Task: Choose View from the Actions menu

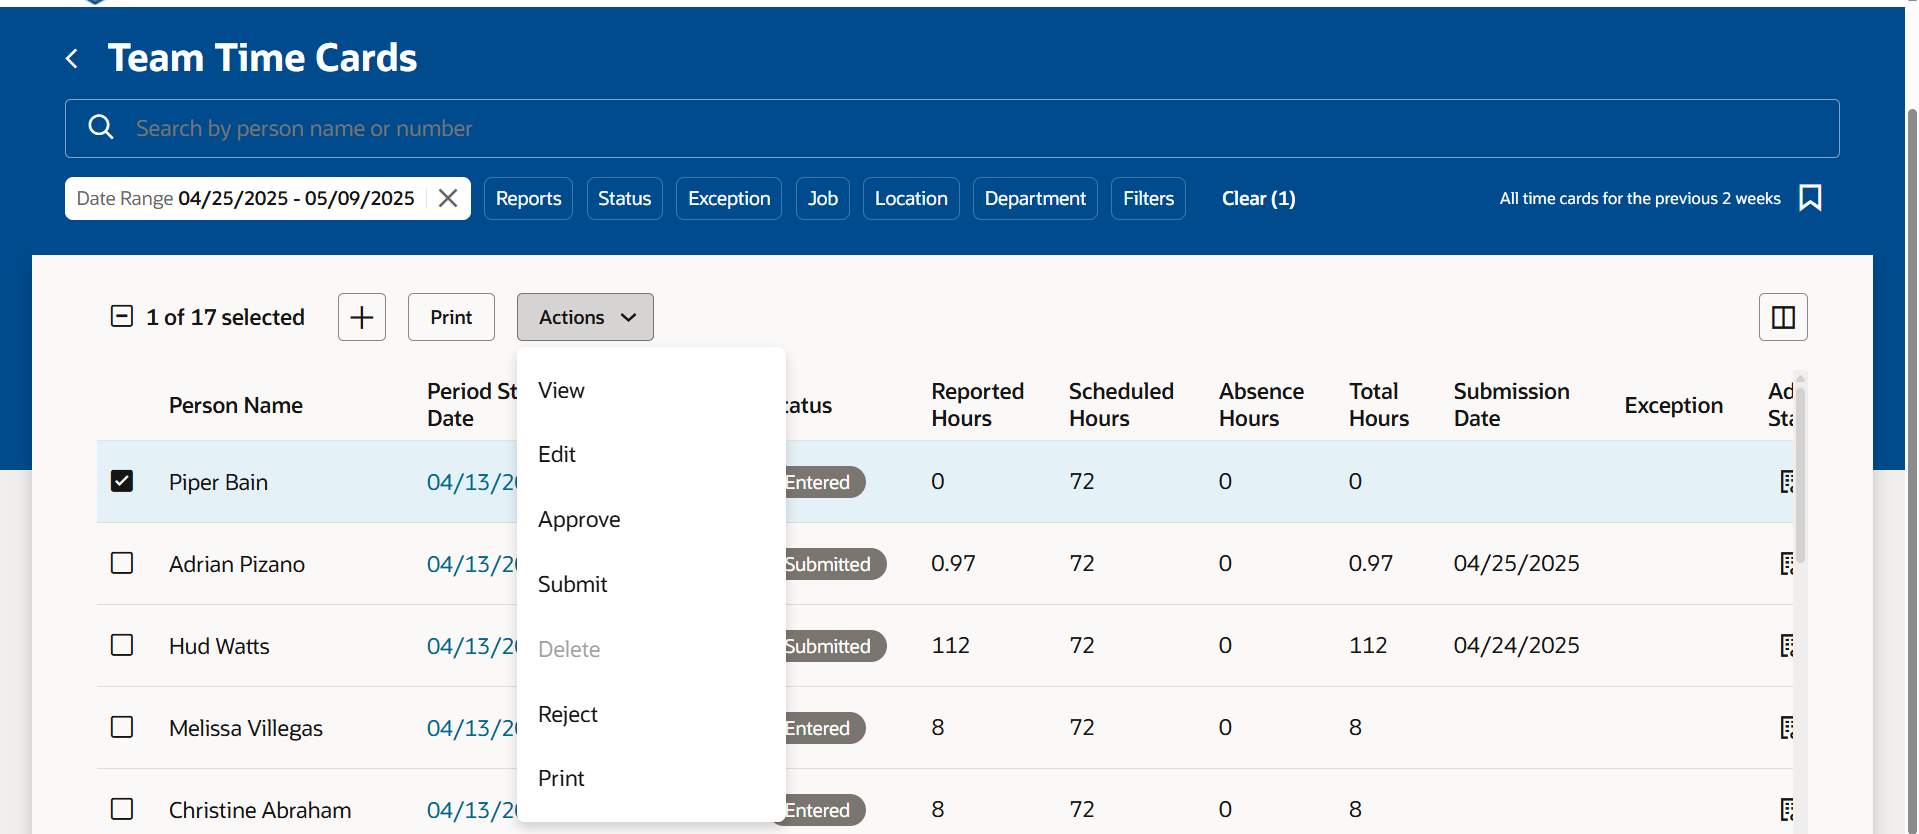Action: pos(651,390)
